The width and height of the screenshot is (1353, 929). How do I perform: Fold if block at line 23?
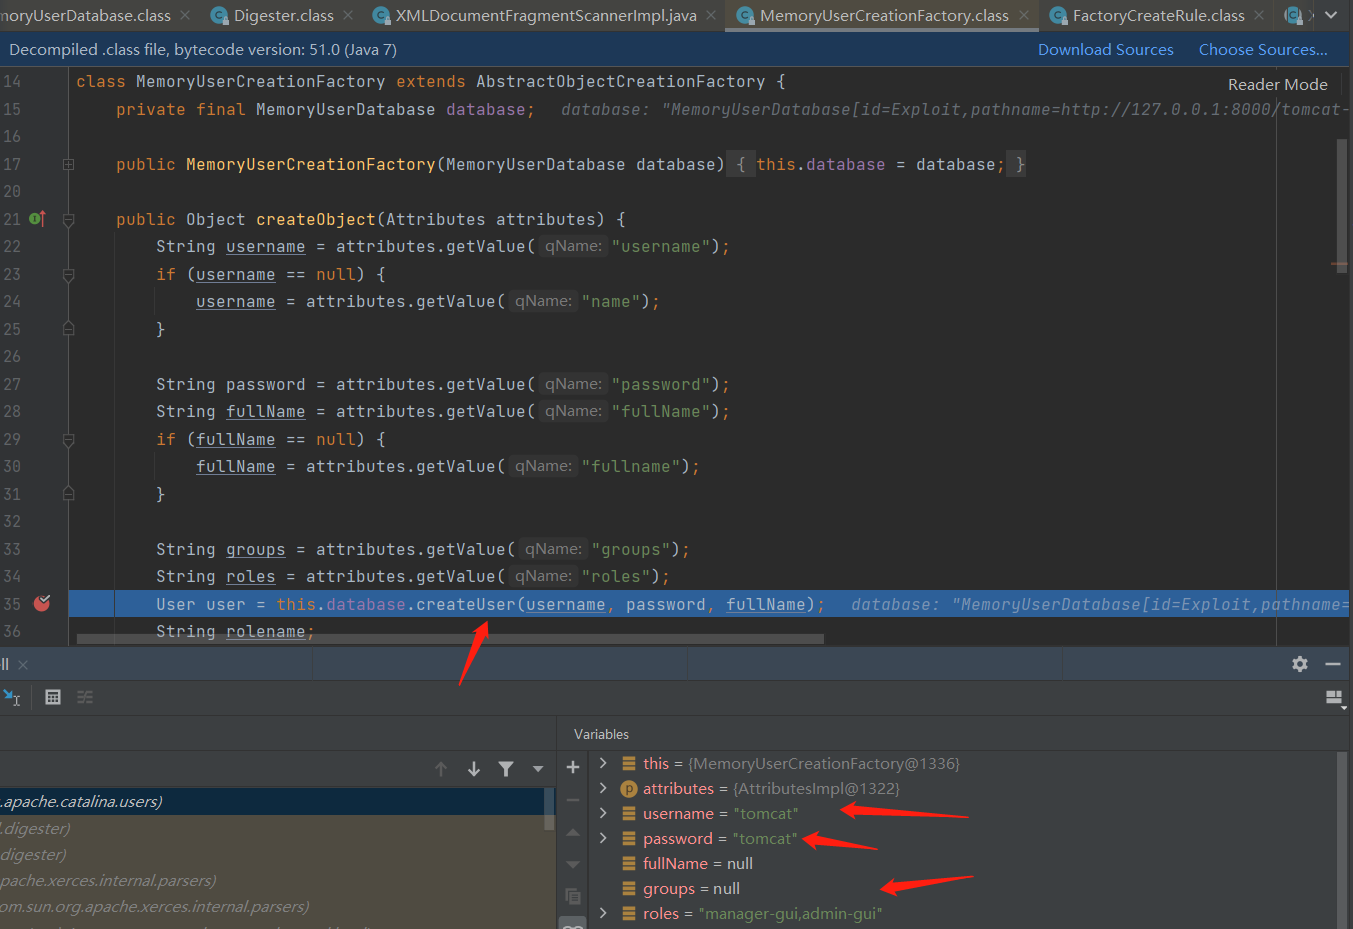pyautogui.click(x=68, y=274)
